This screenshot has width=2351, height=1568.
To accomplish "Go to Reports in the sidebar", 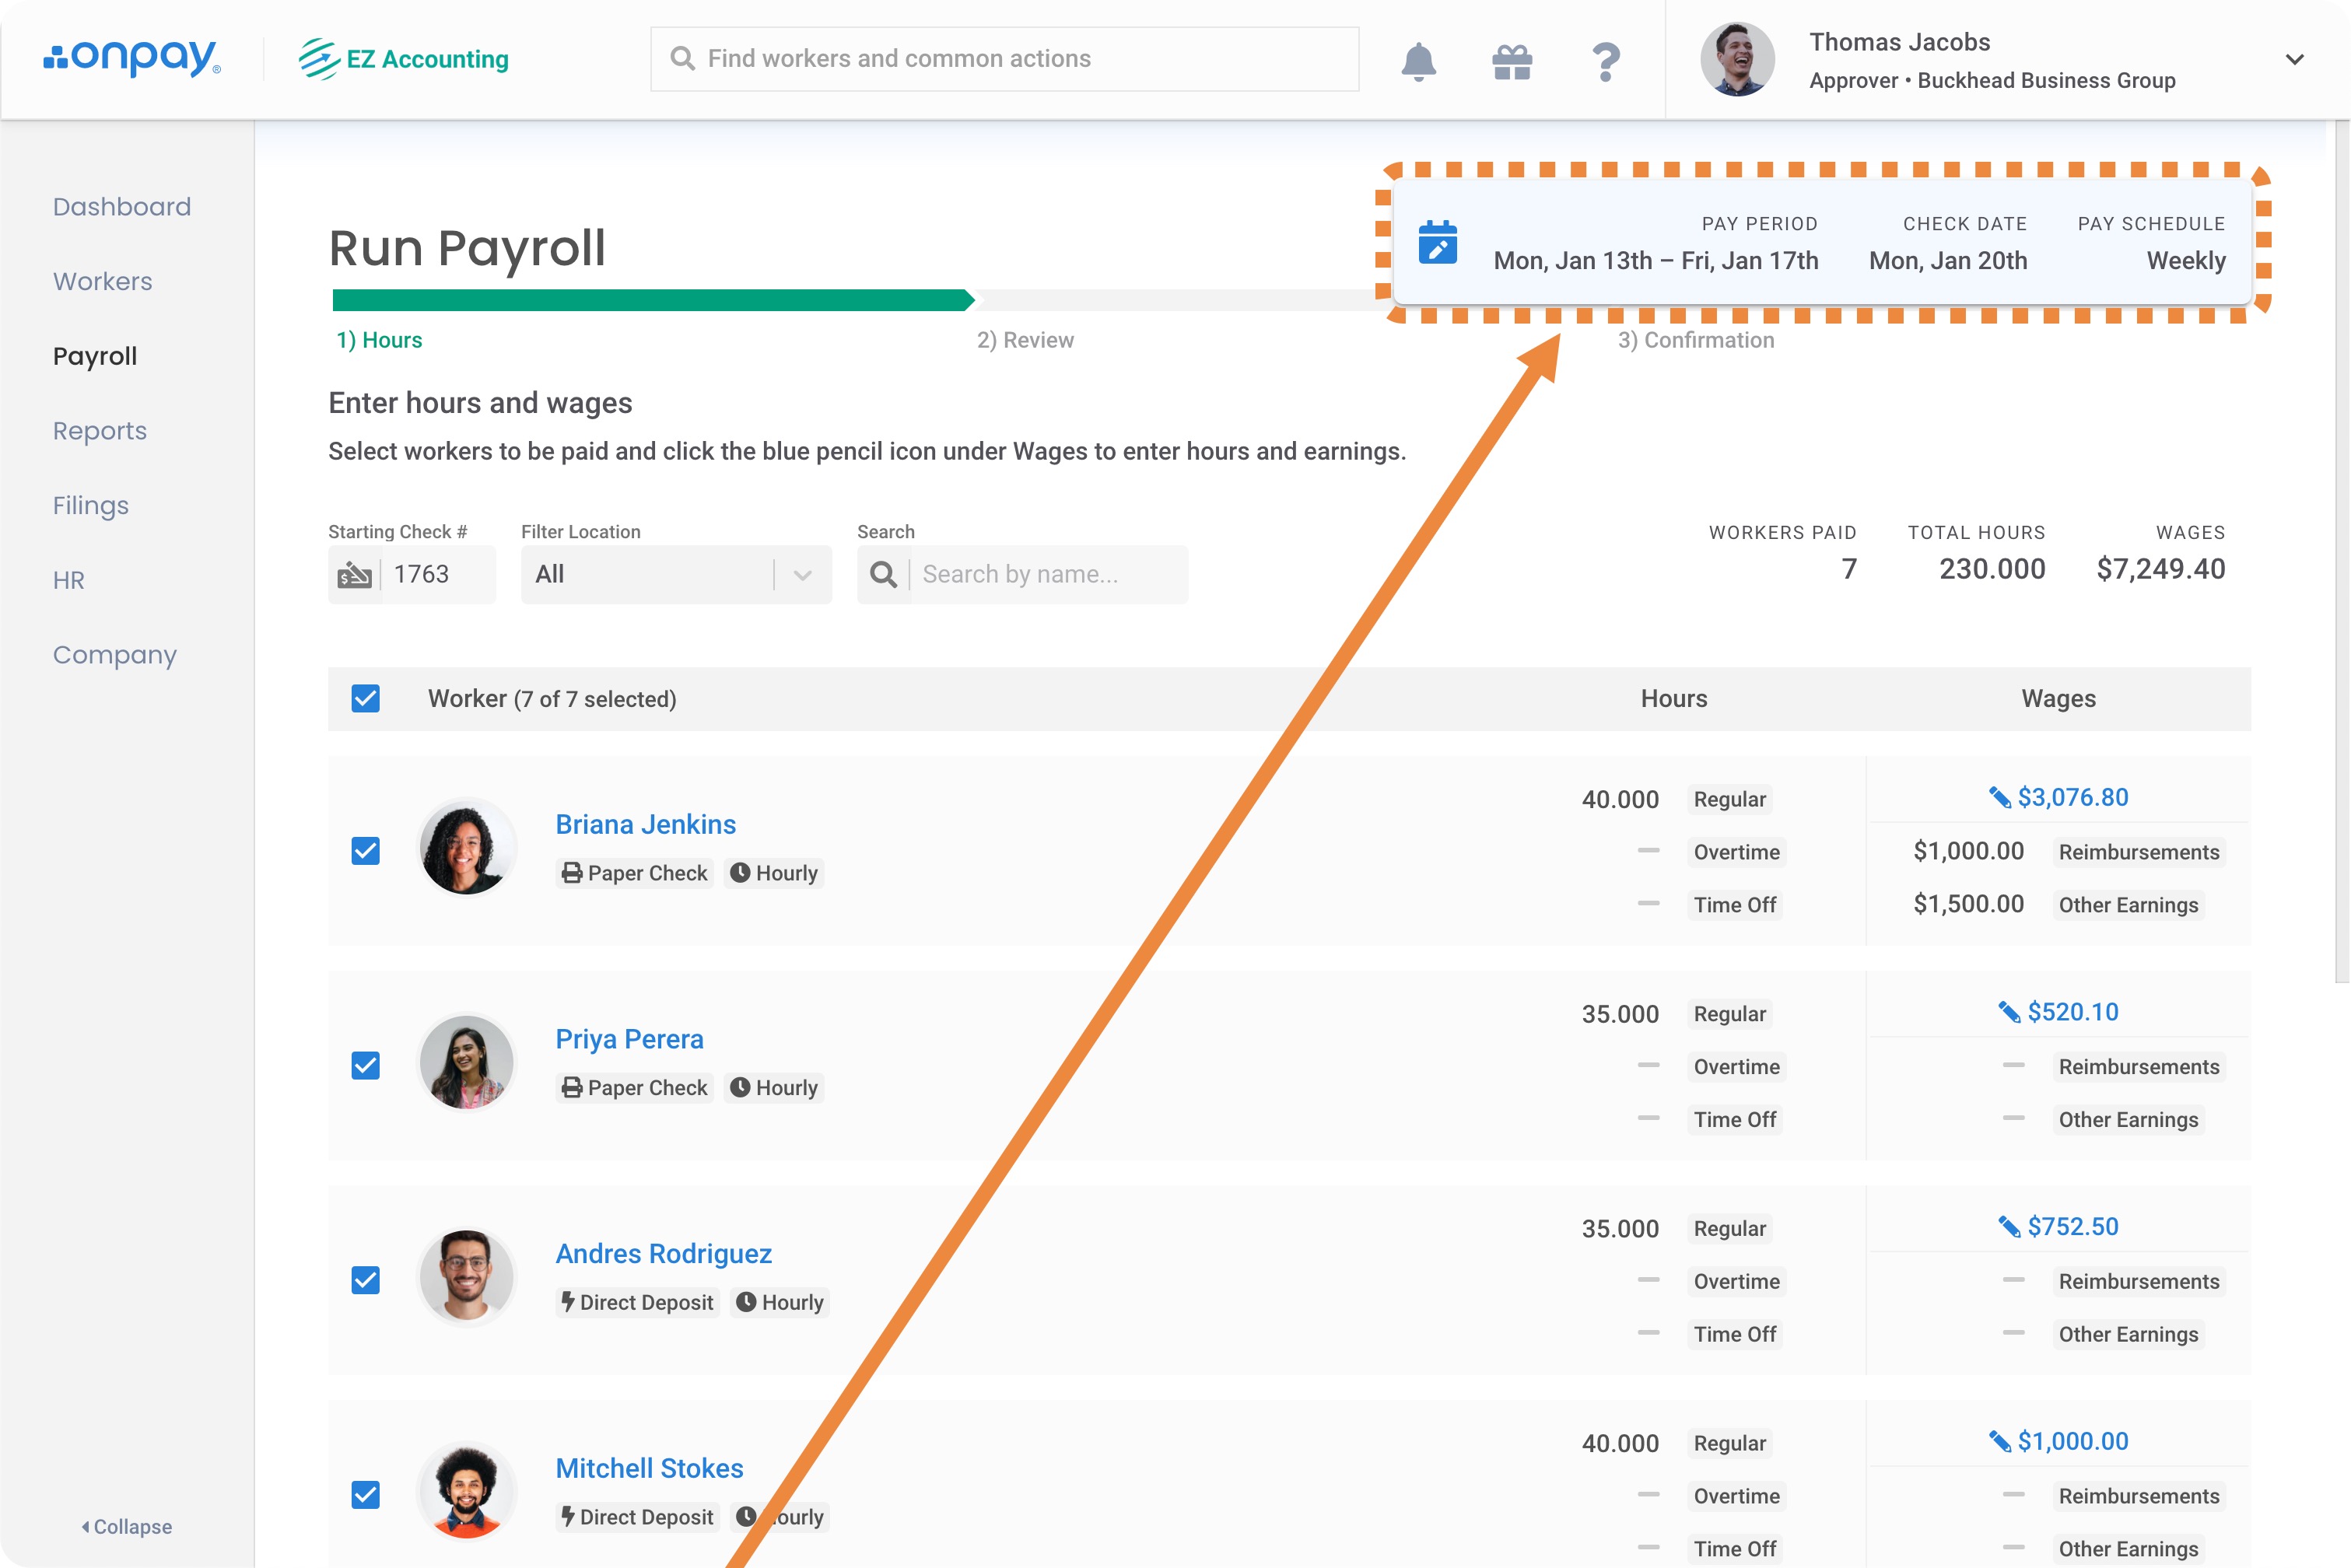I will [100, 431].
